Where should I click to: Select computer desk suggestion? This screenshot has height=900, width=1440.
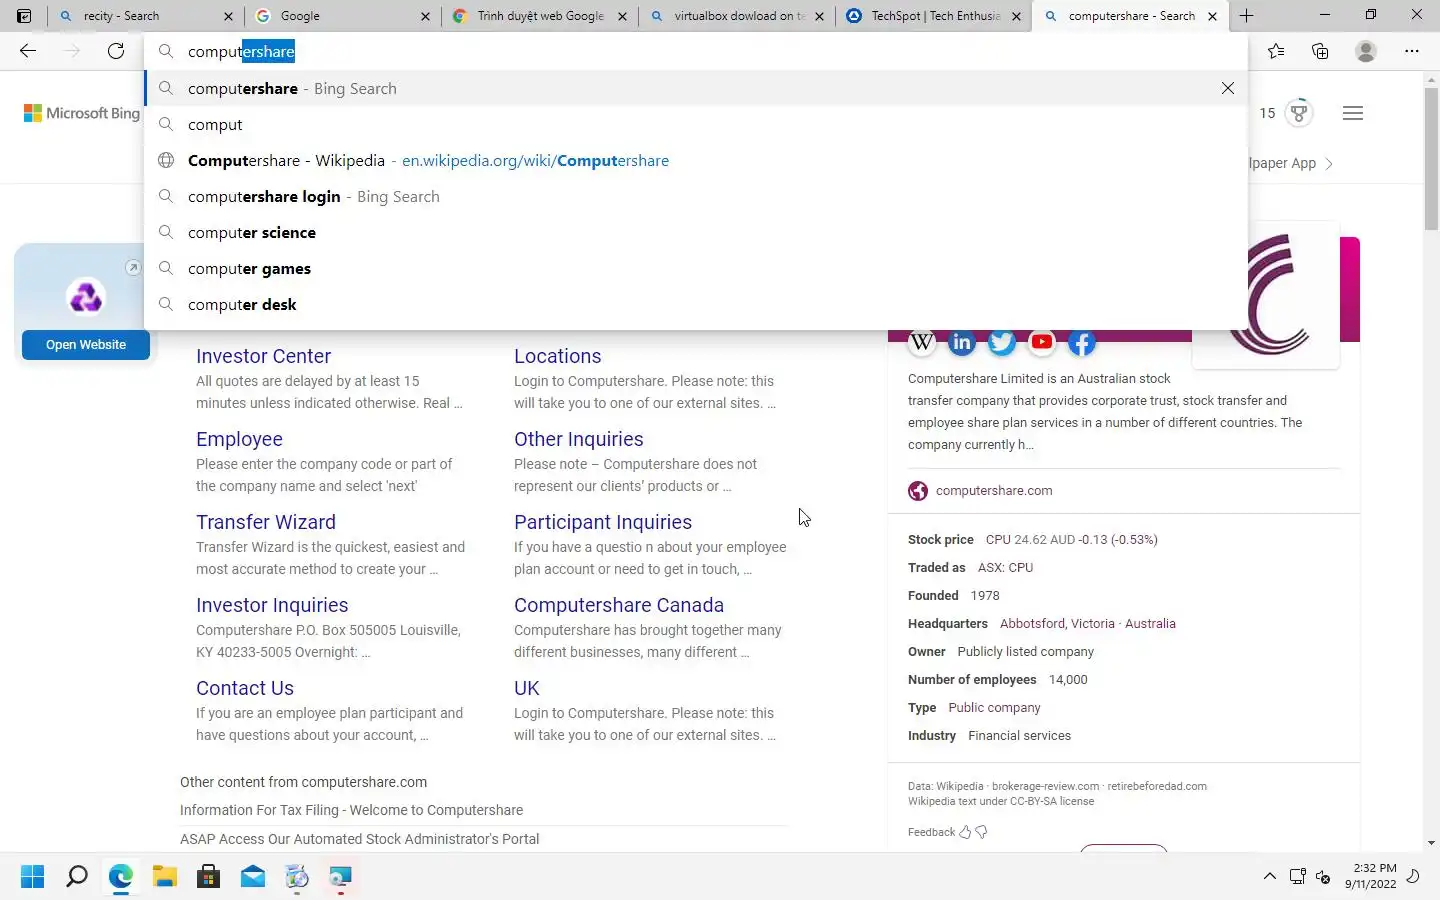[696, 304]
